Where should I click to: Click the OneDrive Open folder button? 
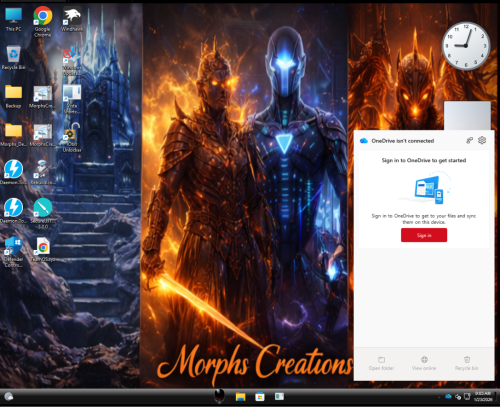coord(381,363)
